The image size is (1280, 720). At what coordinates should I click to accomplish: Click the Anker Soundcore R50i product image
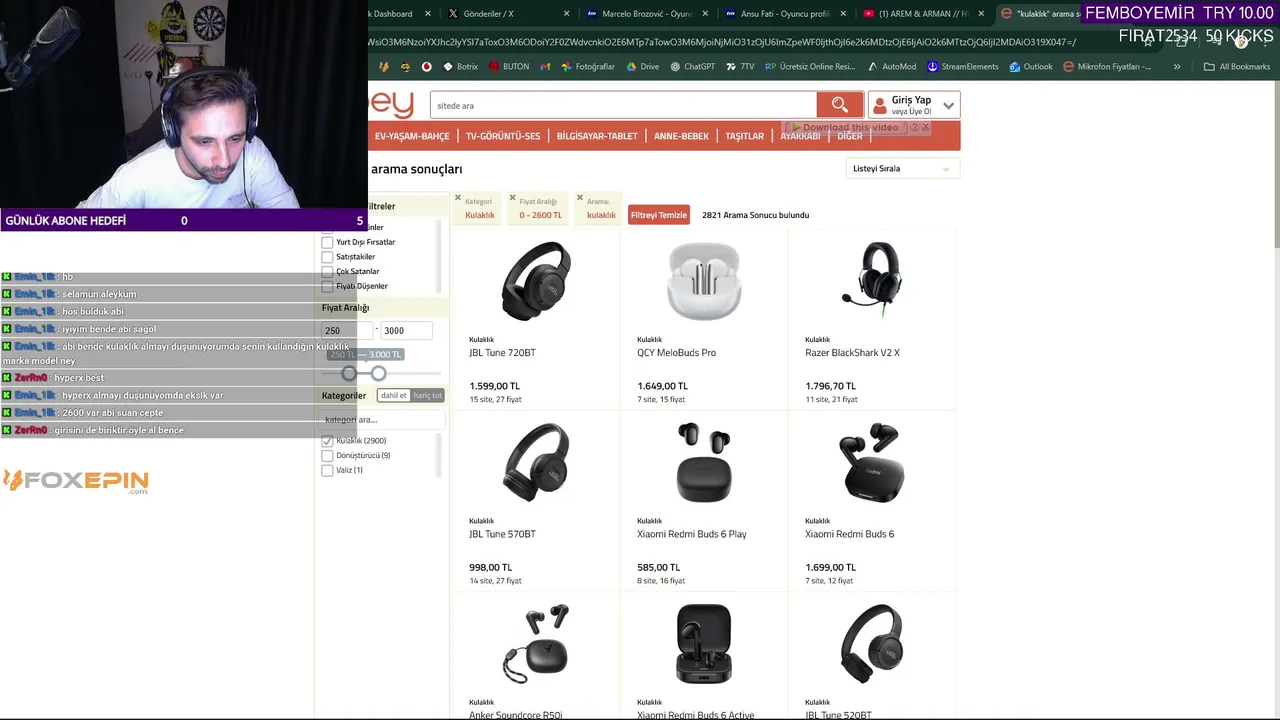(535, 644)
